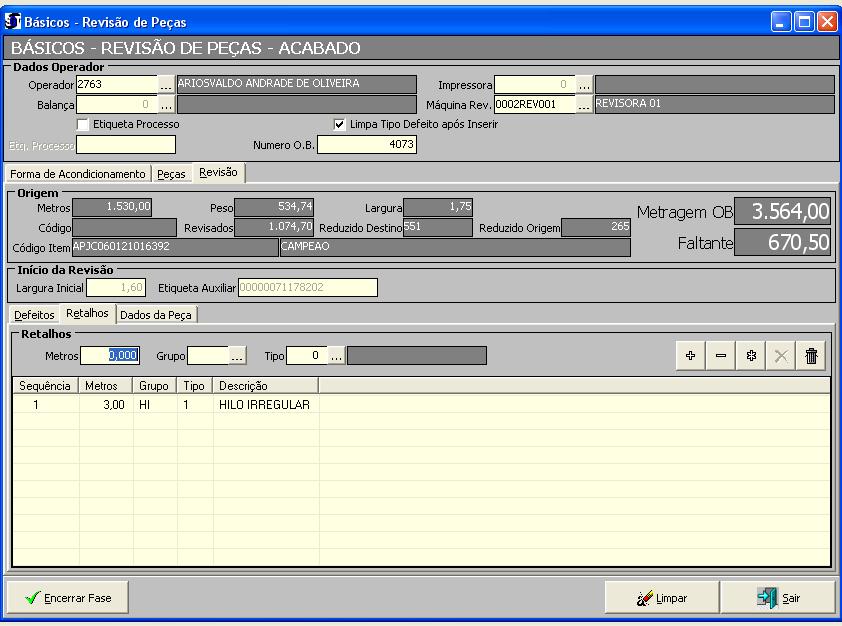
Task: Open the Grupo lookup in Retalhos
Action: point(237,356)
